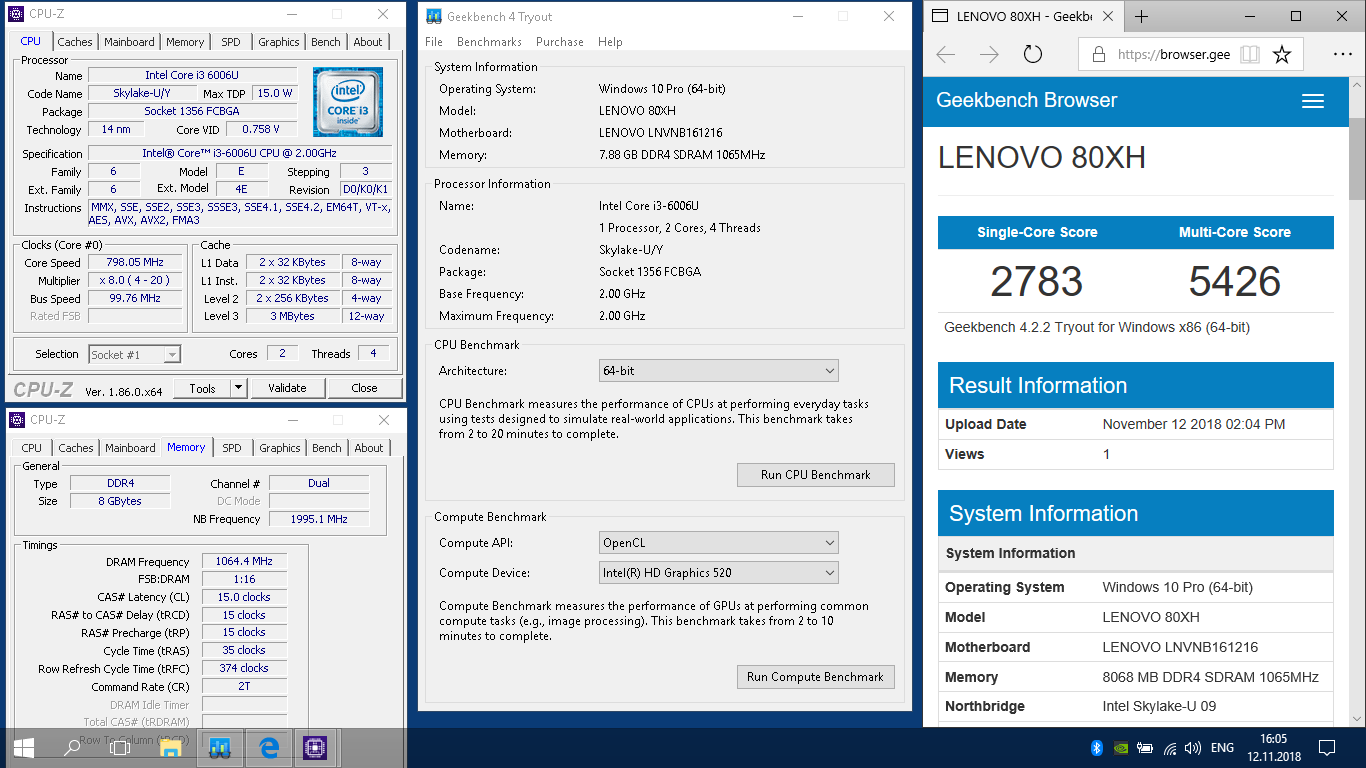Click Single-Core score 2783
Screen dimensions: 1366x768
click(1036, 282)
